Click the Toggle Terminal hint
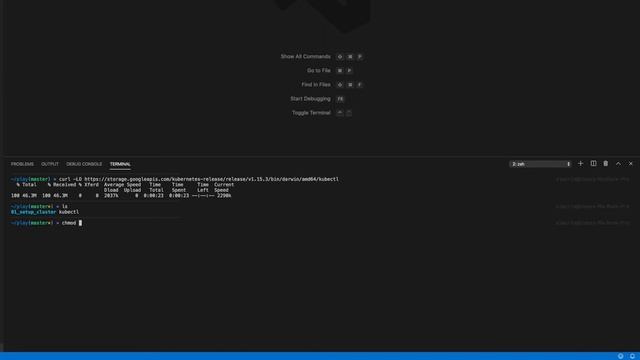Image resolution: width=640 pixels, height=360 pixels. click(311, 113)
